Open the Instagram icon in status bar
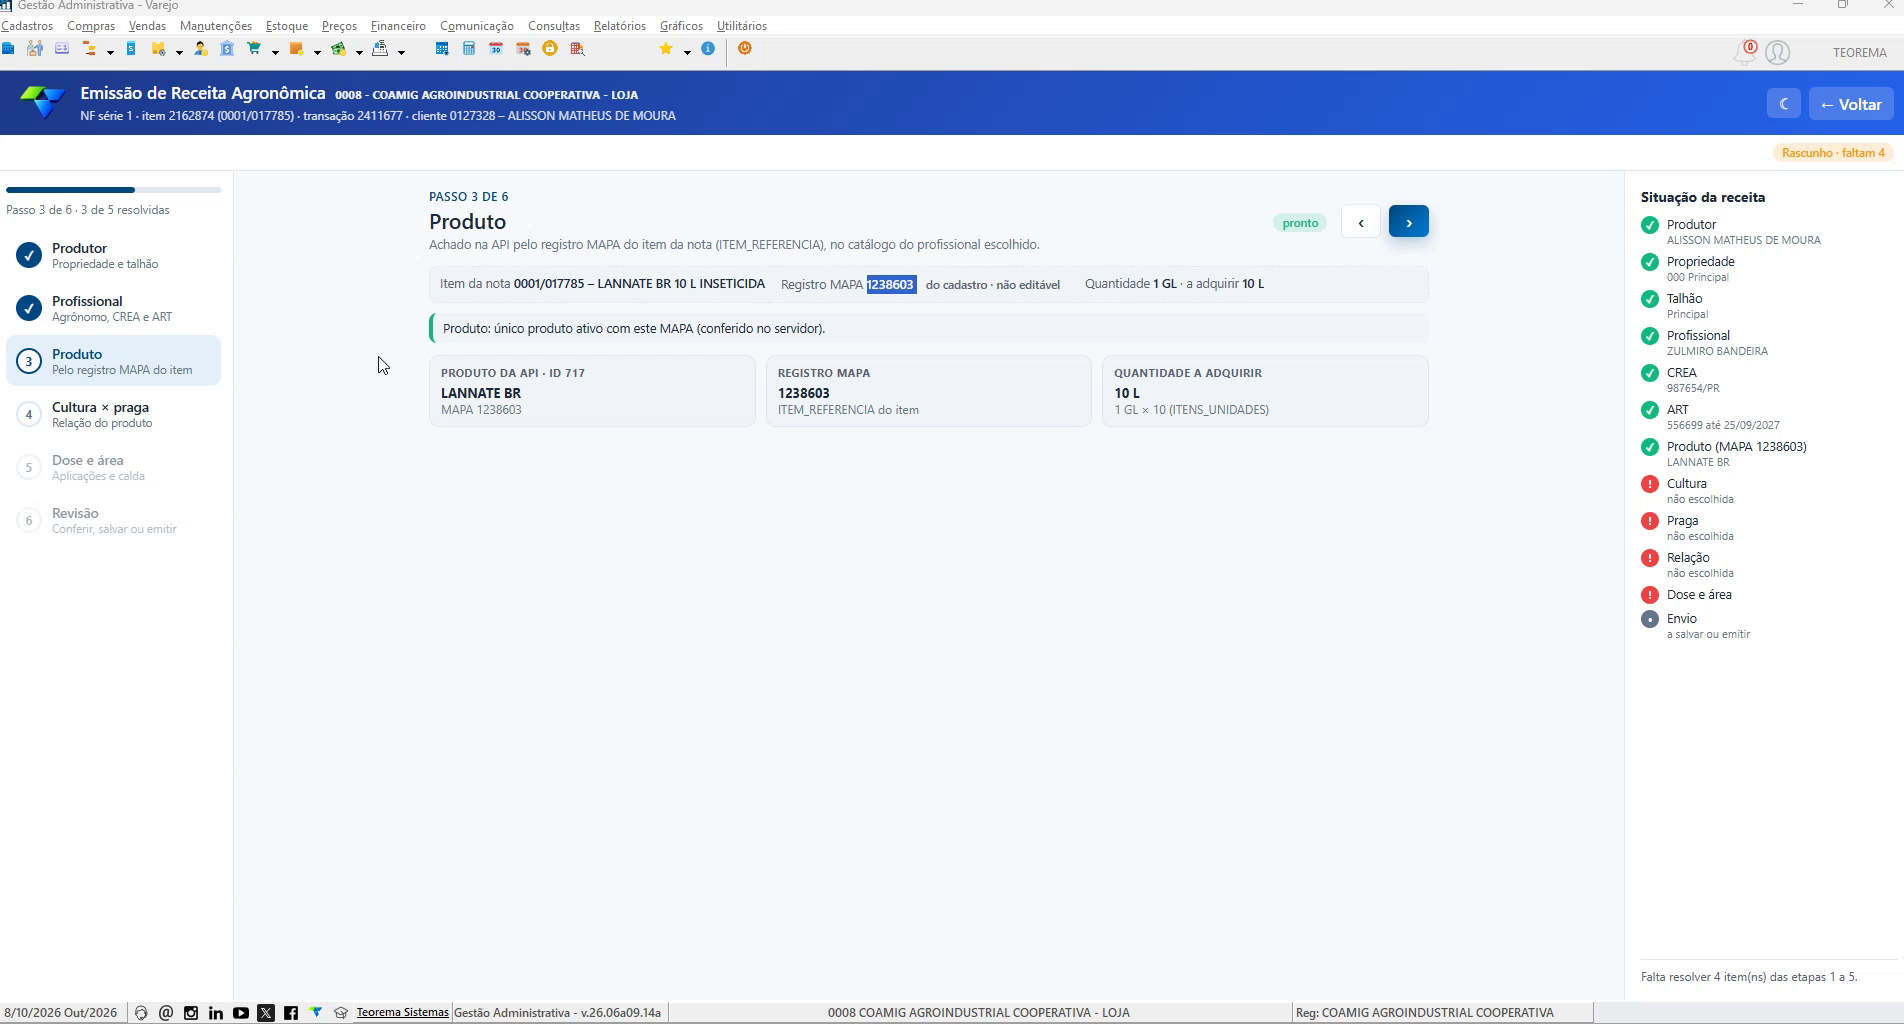1904x1024 pixels. tap(191, 1013)
